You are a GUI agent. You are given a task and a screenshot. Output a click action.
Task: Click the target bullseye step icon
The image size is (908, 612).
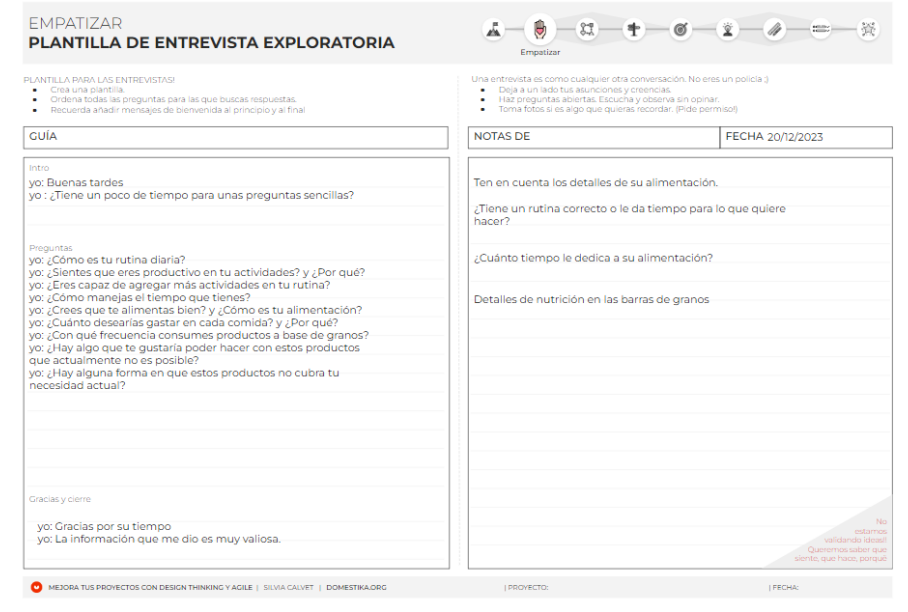(x=681, y=30)
